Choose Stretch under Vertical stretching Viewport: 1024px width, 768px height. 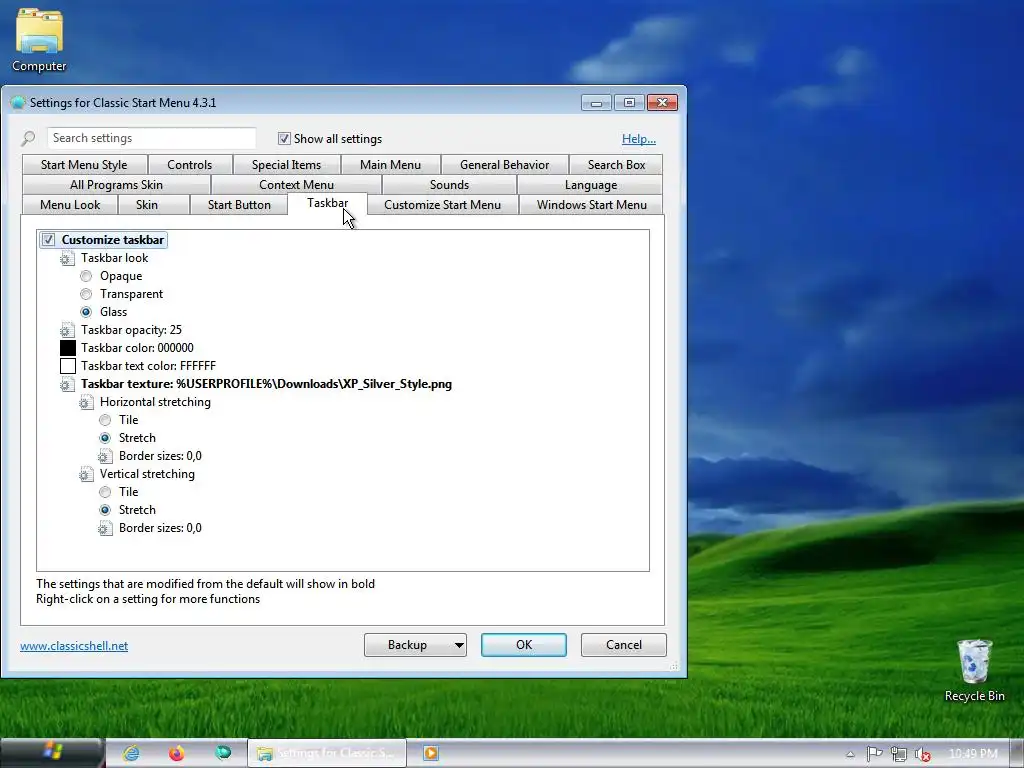[105, 510]
